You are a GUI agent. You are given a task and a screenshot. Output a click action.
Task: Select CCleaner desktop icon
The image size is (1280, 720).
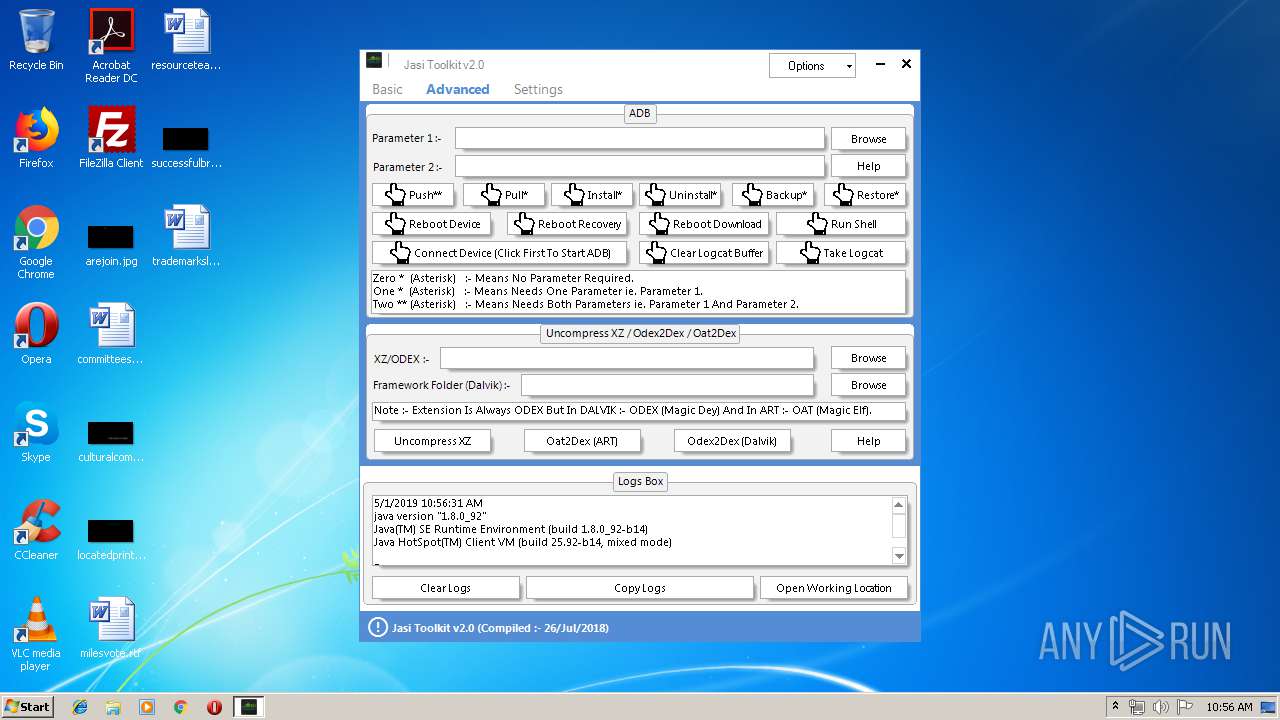point(36,530)
